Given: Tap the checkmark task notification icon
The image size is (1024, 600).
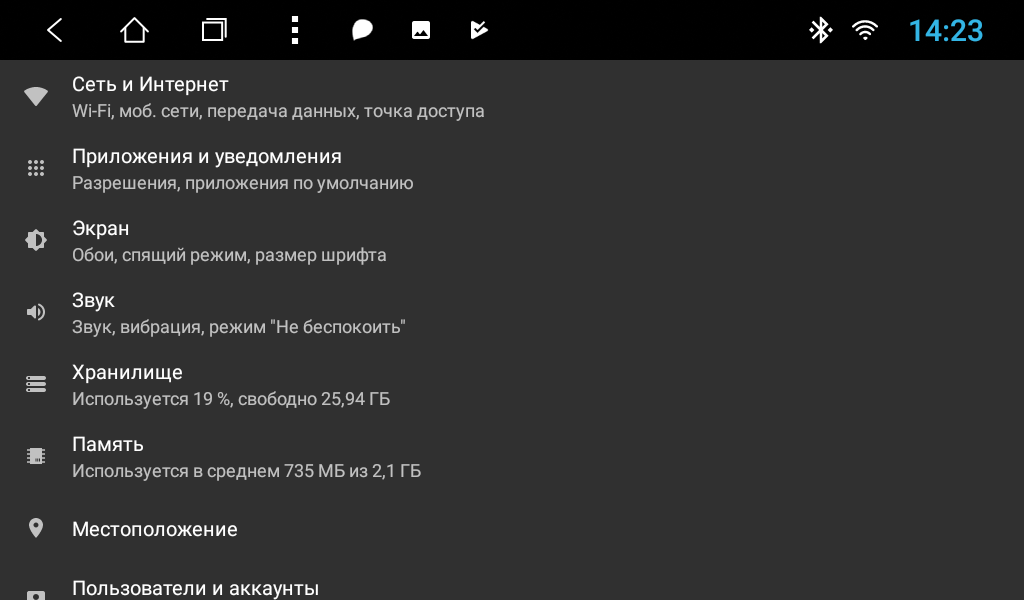Looking at the screenshot, I should click(x=479, y=30).
